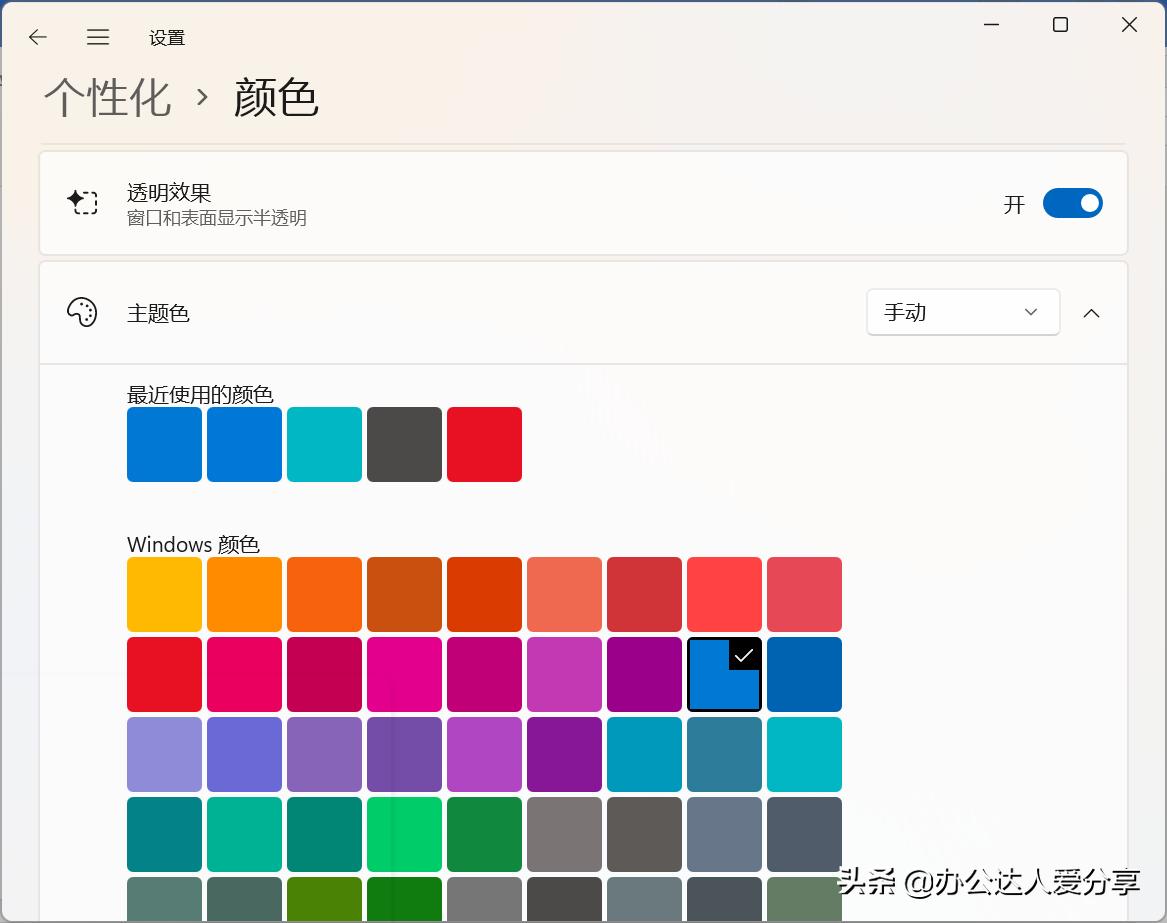This screenshot has height=923, width=1167.
Task: Click the palette icon next to 主题色
Action: coord(82,312)
